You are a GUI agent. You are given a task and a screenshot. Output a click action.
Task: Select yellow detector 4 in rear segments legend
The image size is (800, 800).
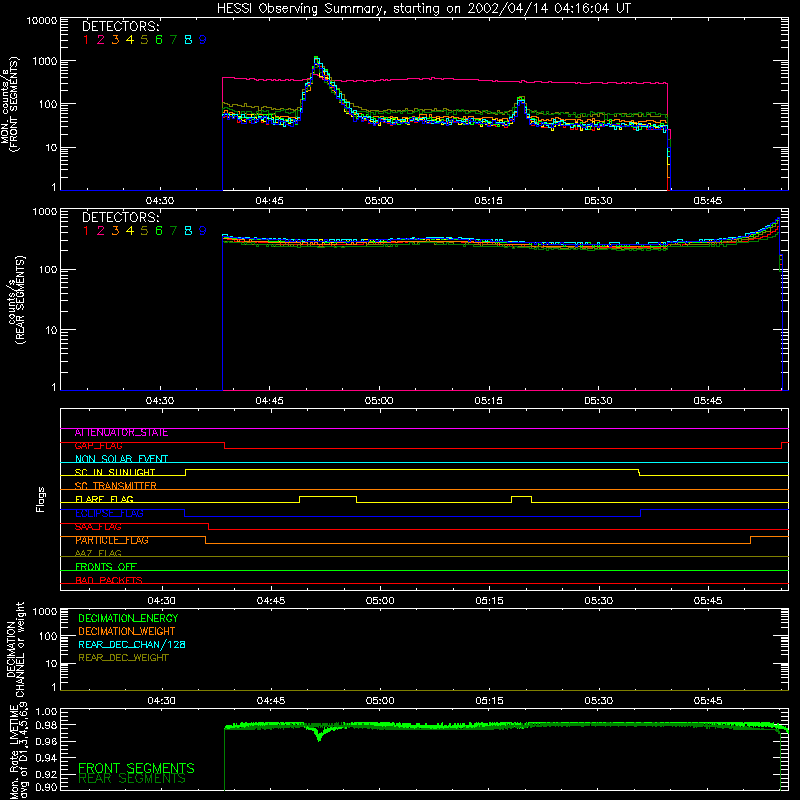coord(130,231)
